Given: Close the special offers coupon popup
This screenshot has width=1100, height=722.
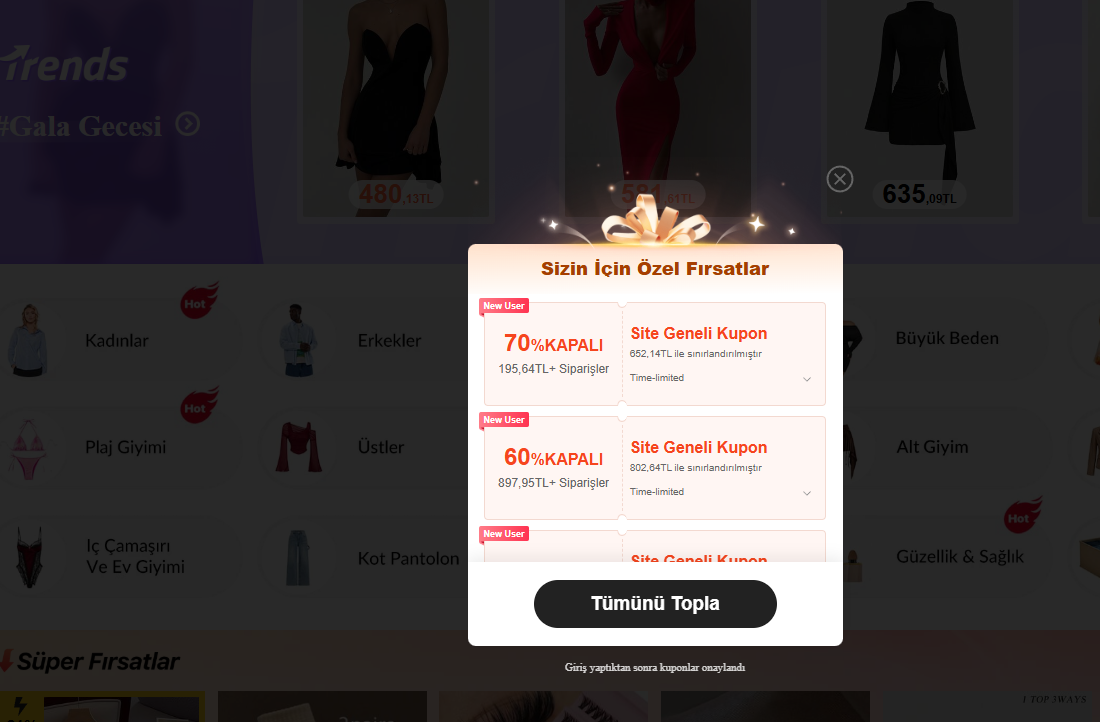Looking at the screenshot, I should coord(840,179).
